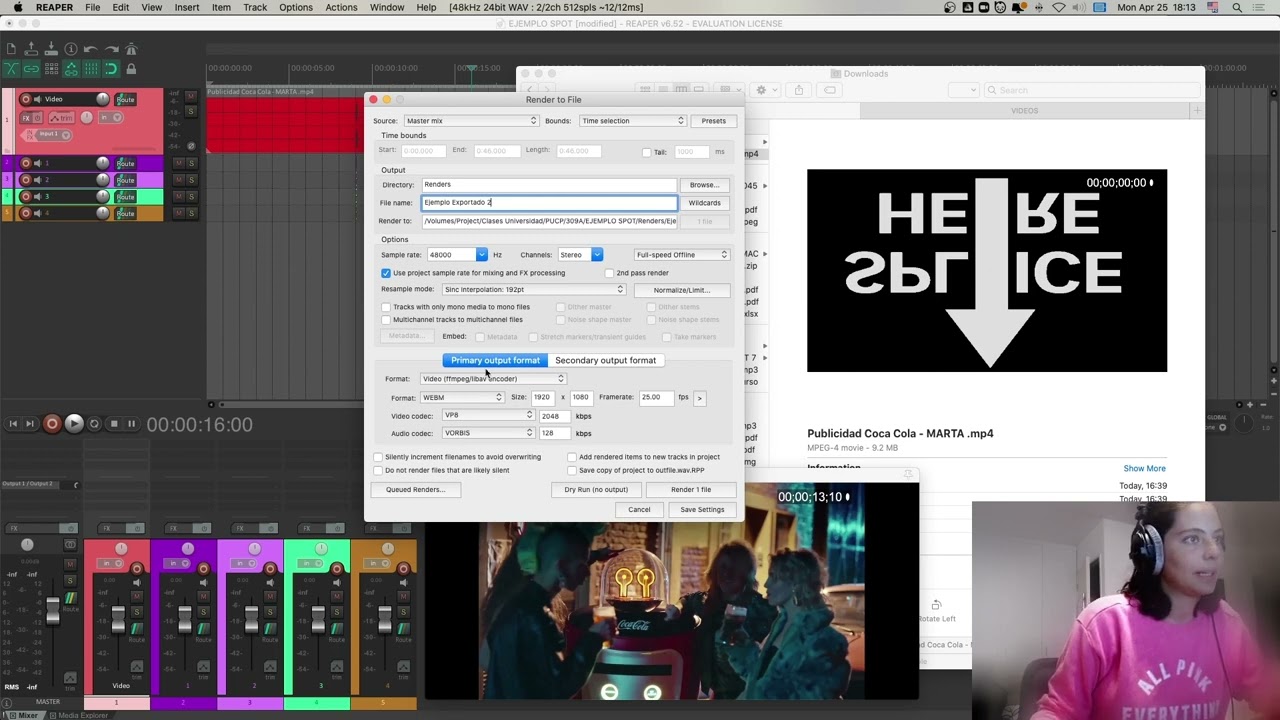Select Primary output format tab

(x=495, y=360)
